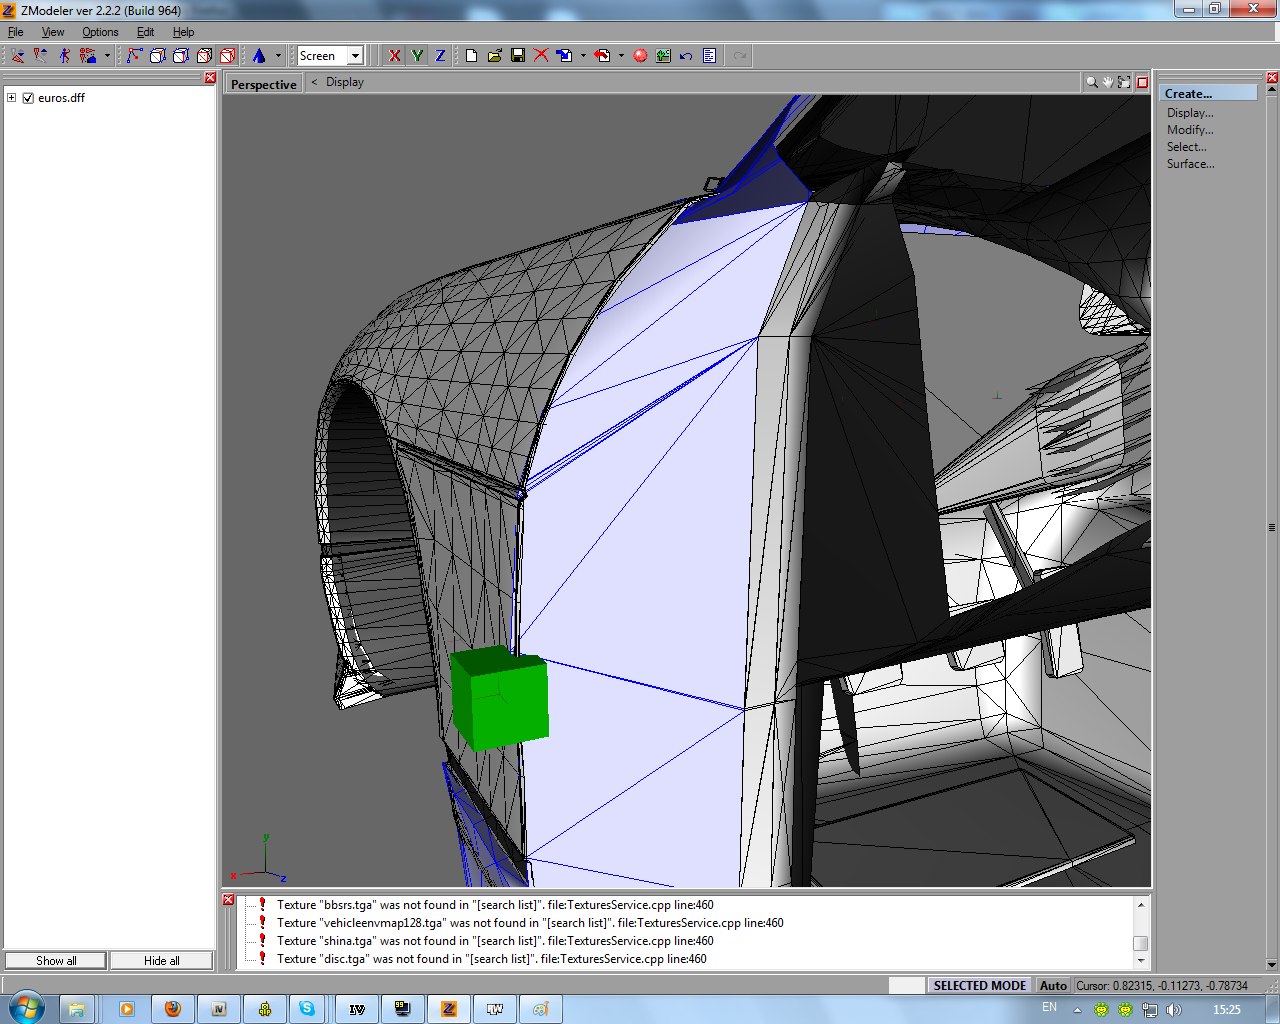1280x1024 pixels.
Task: Open the blue properties sheet icon
Action: click(x=709, y=56)
